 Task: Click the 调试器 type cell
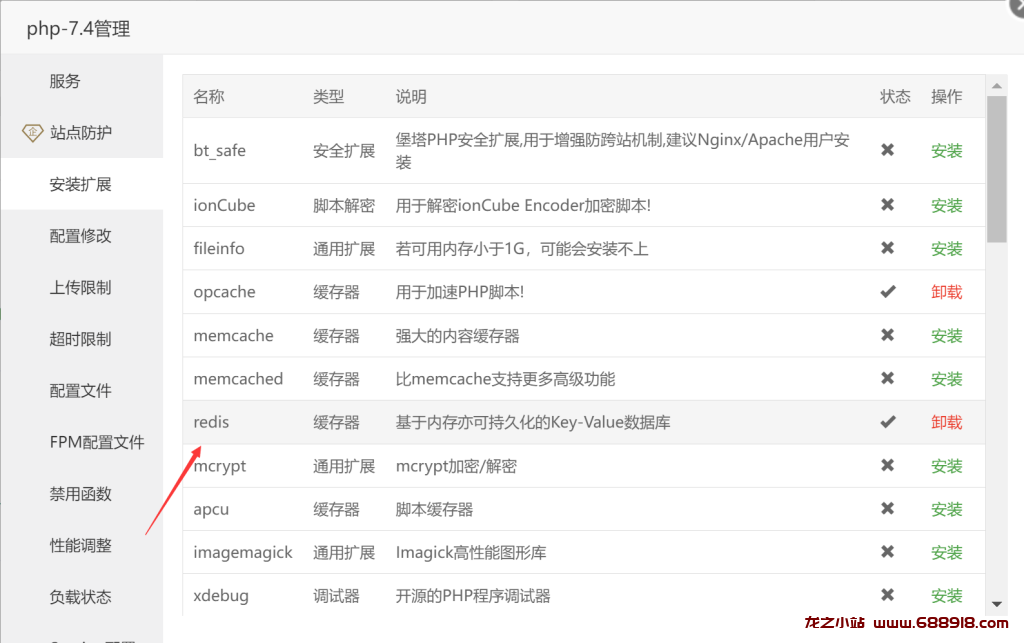(x=336, y=595)
